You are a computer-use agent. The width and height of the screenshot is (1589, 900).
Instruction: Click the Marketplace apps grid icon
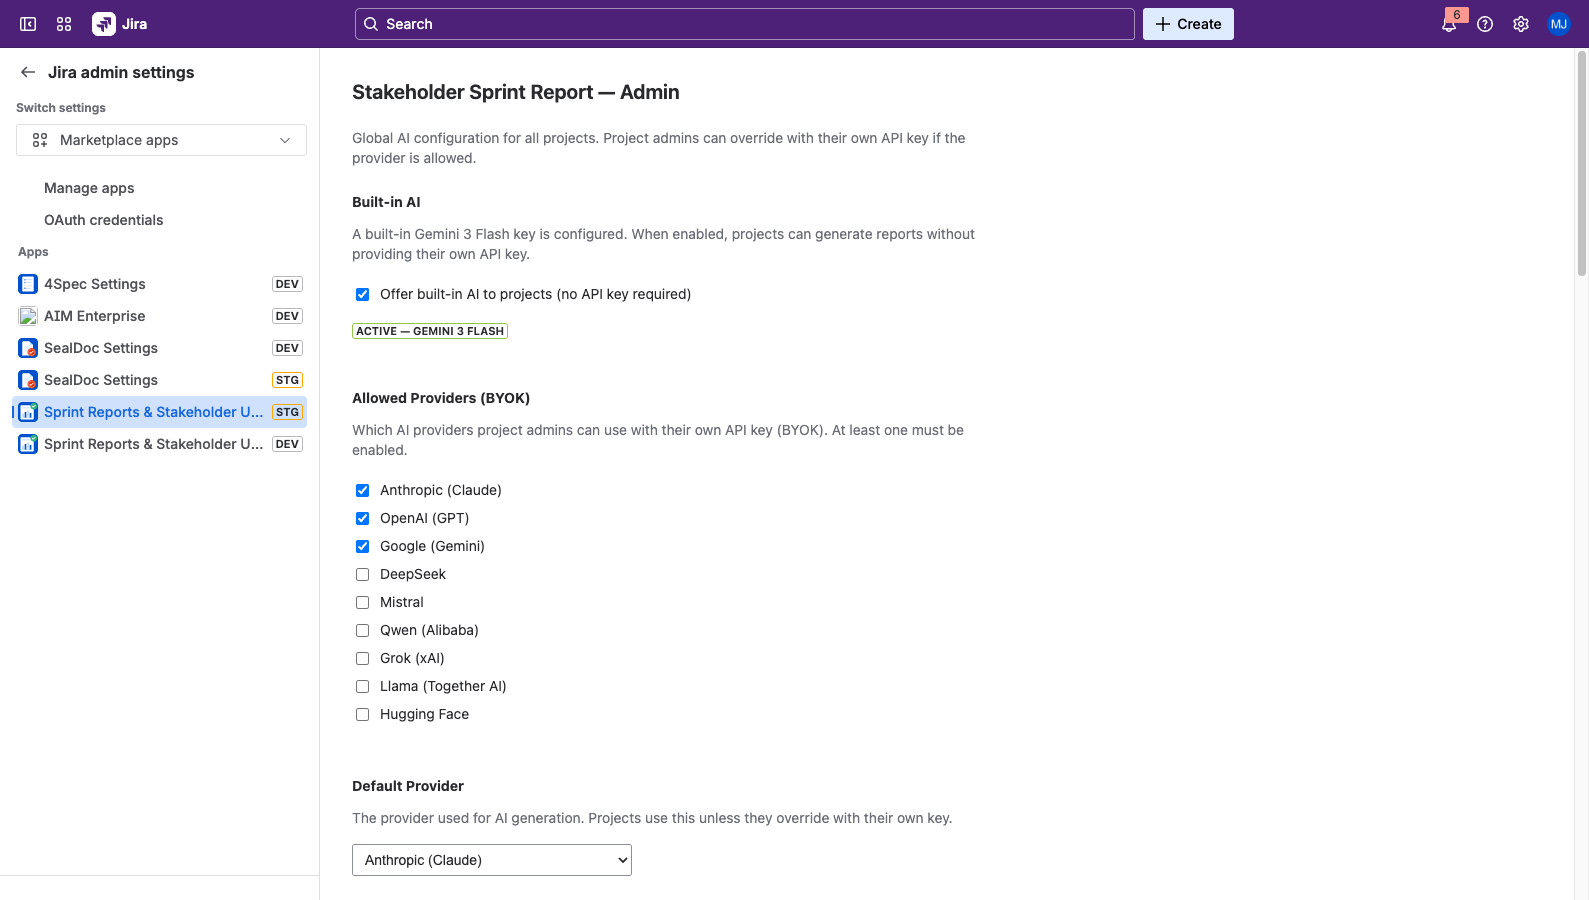(40, 140)
